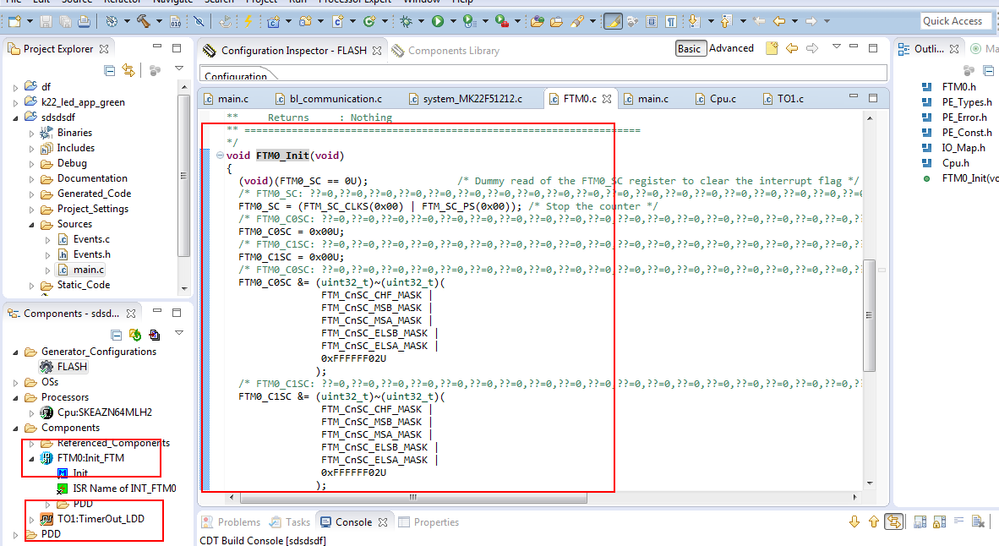Click the Run External Tools icon

click(501, 22)
